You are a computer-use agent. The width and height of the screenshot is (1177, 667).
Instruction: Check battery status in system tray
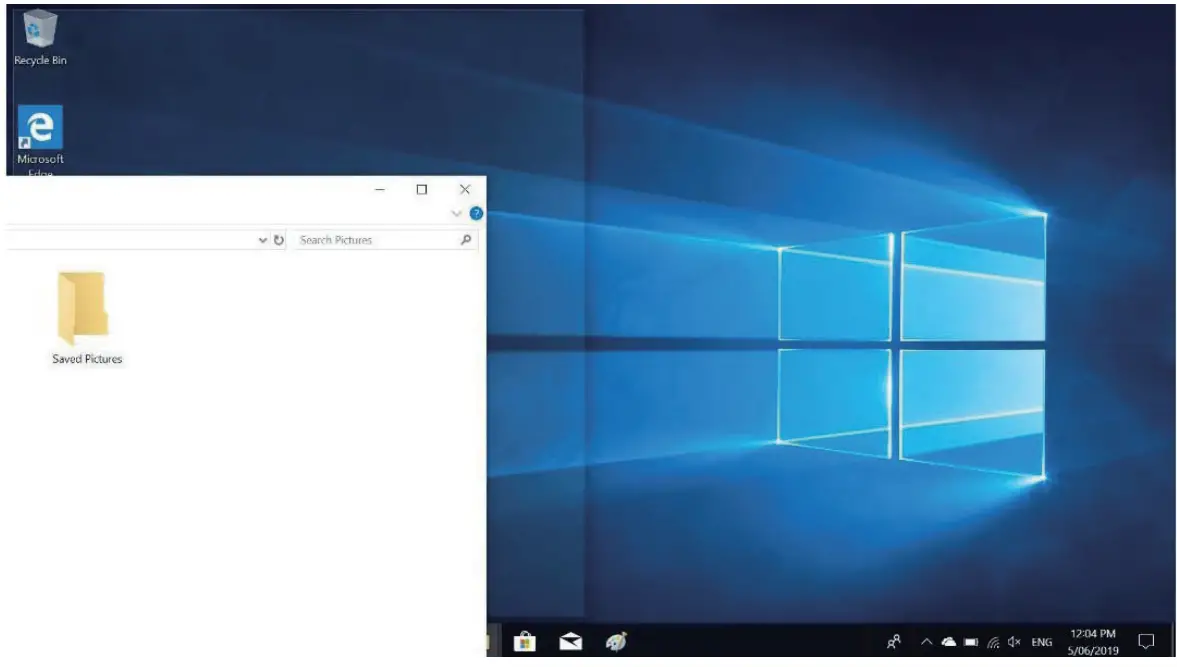(970, 641)
